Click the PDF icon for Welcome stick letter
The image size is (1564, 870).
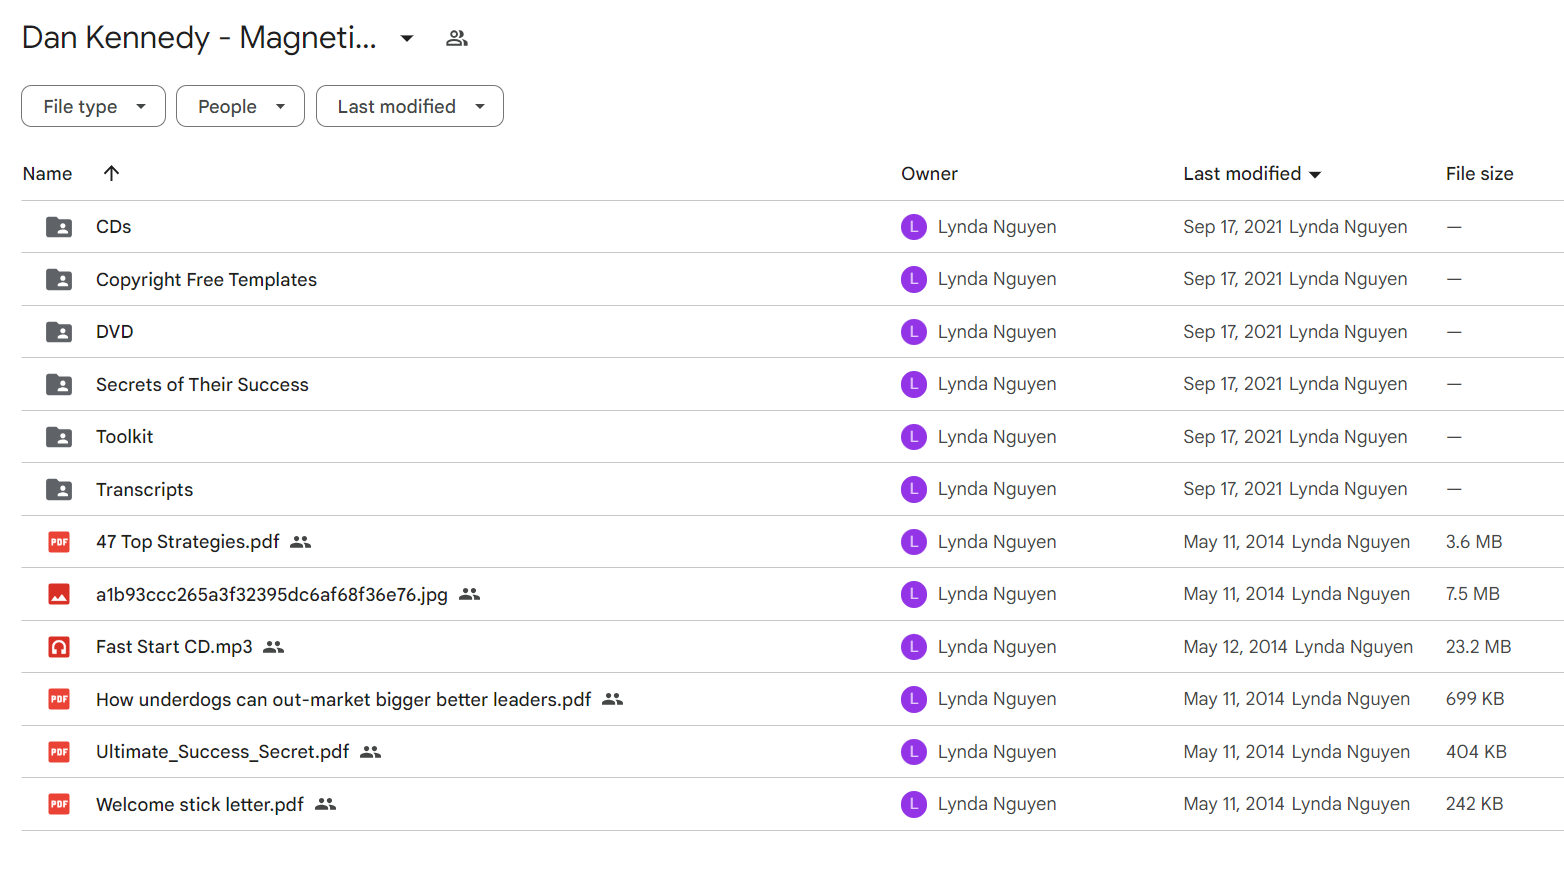point(59,804)
